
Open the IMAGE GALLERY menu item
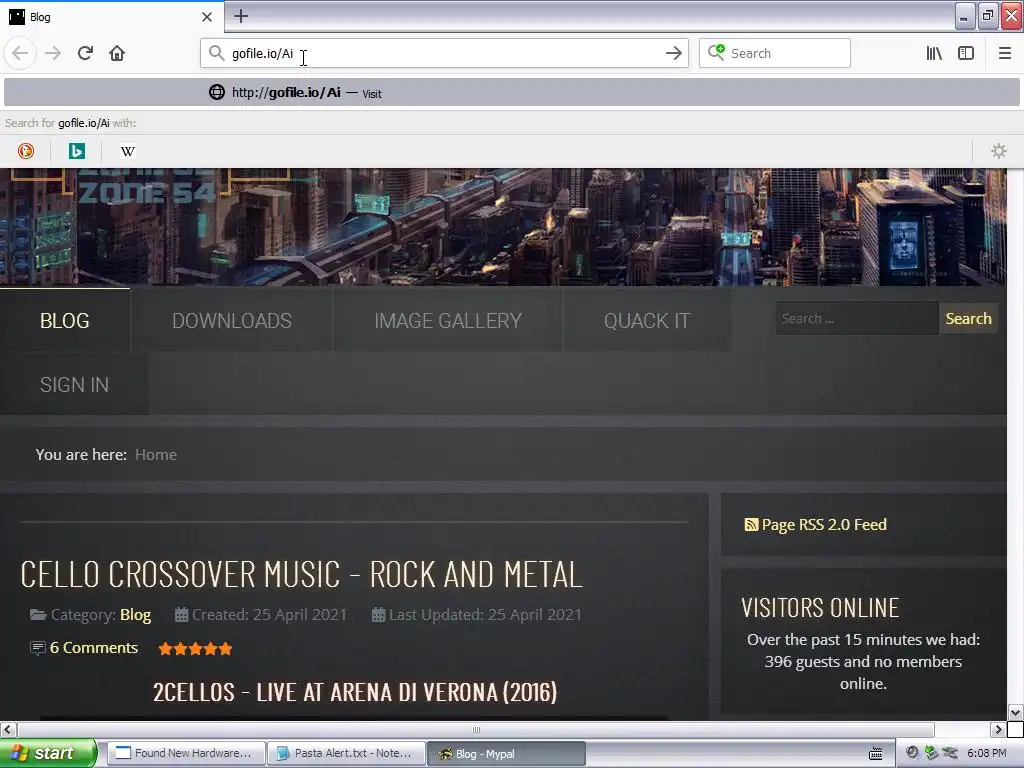[x=448, y=321]
